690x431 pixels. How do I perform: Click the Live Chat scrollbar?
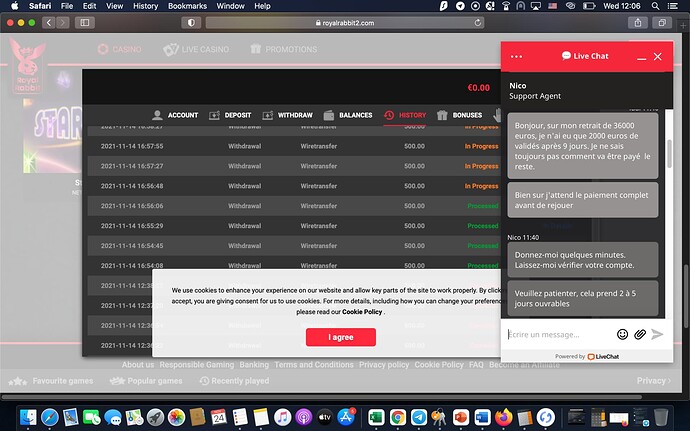pyautogui.click(x=669, y=154)
